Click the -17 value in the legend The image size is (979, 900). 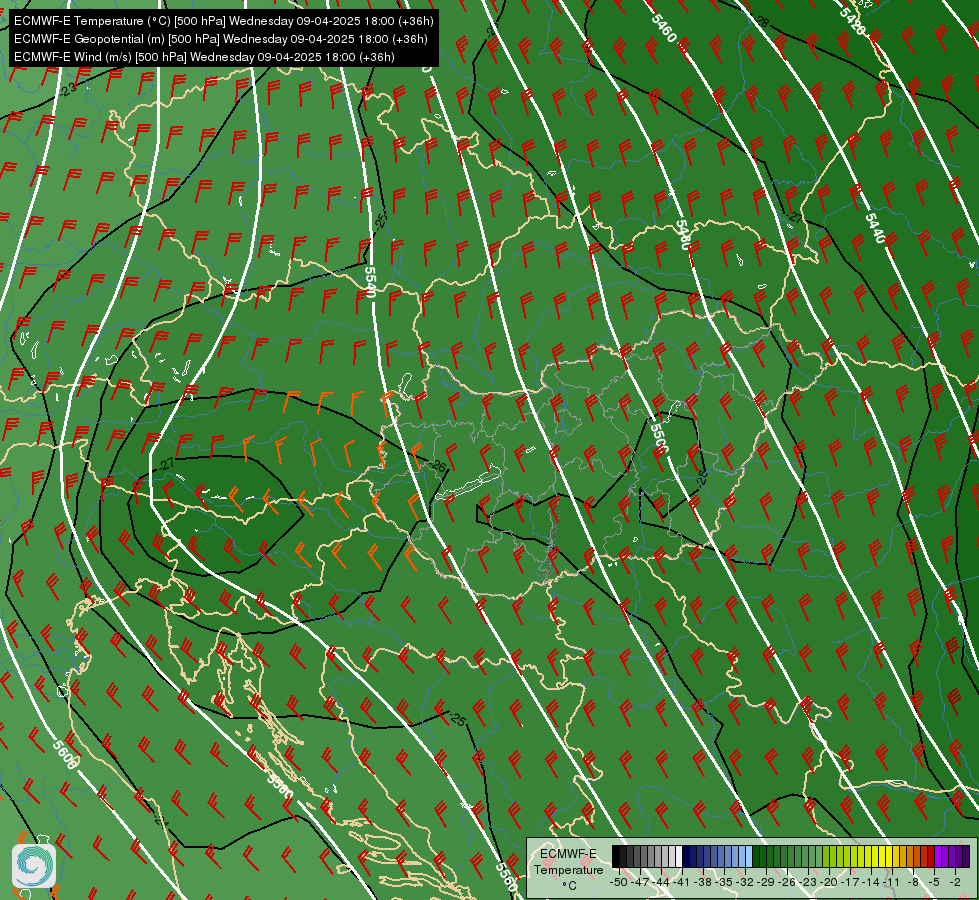click(x=850, y=882)
